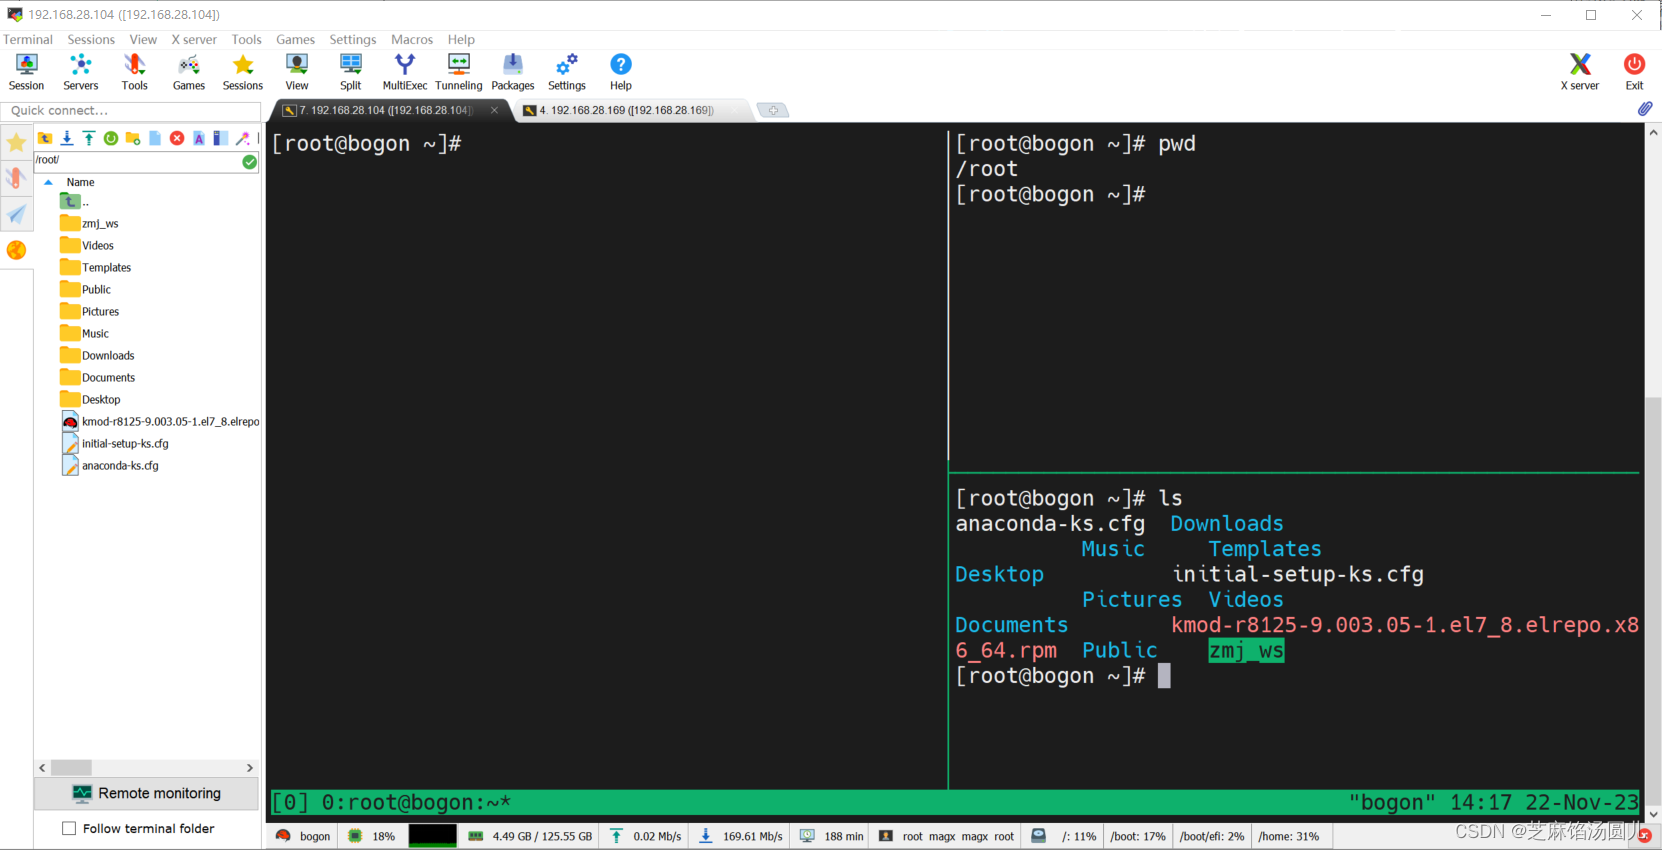Viewport: 1662px width, 850px height.
Task: Activate the MultiExec icon
Action: 405,72
